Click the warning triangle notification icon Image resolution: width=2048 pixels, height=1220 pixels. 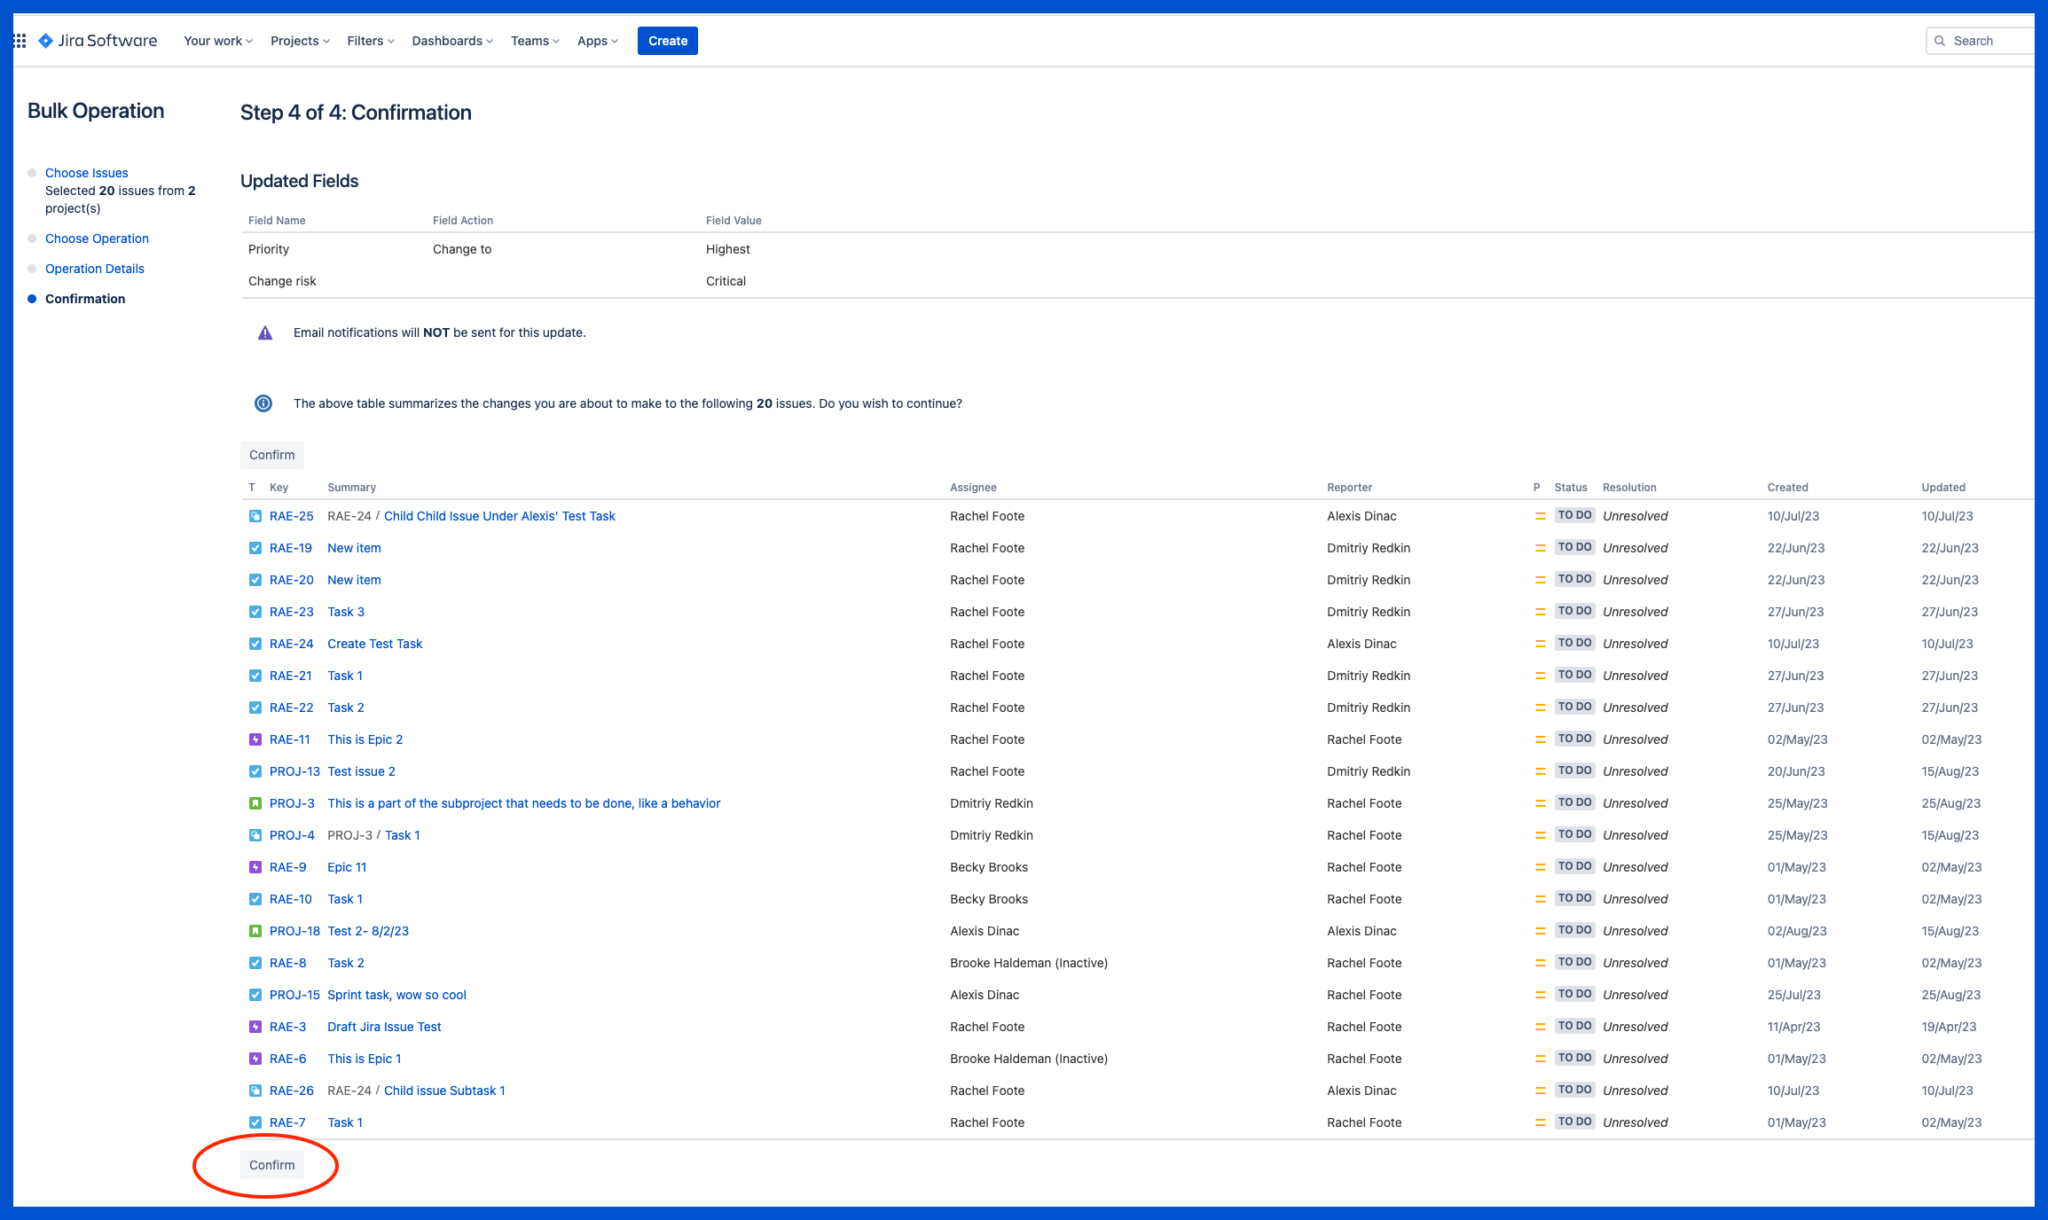tap(261, 331)
